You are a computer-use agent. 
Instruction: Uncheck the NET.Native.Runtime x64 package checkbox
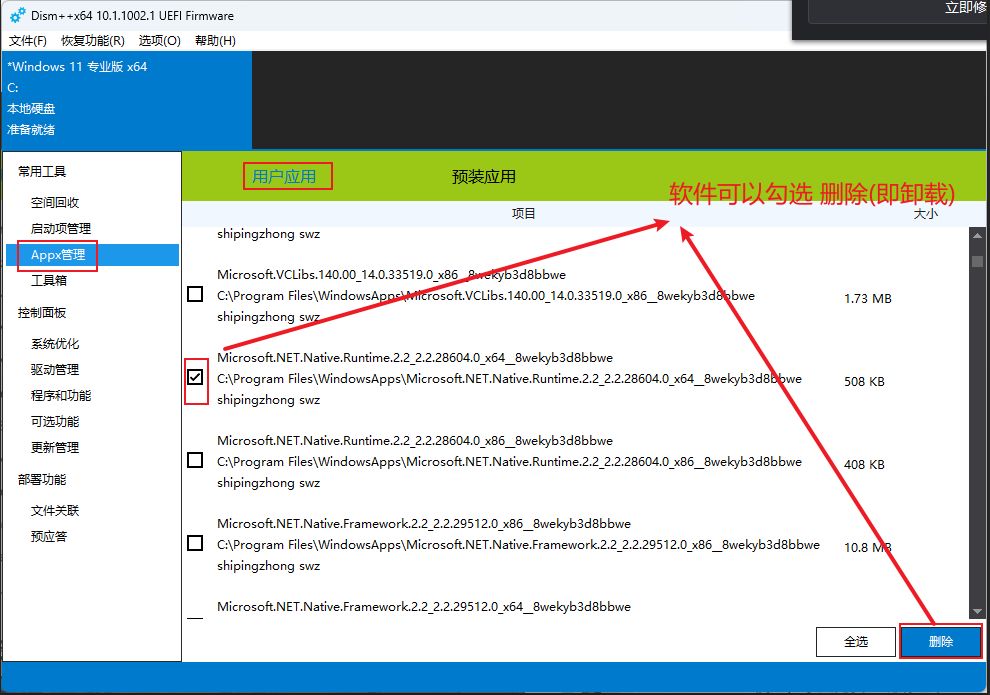point(195,377)
